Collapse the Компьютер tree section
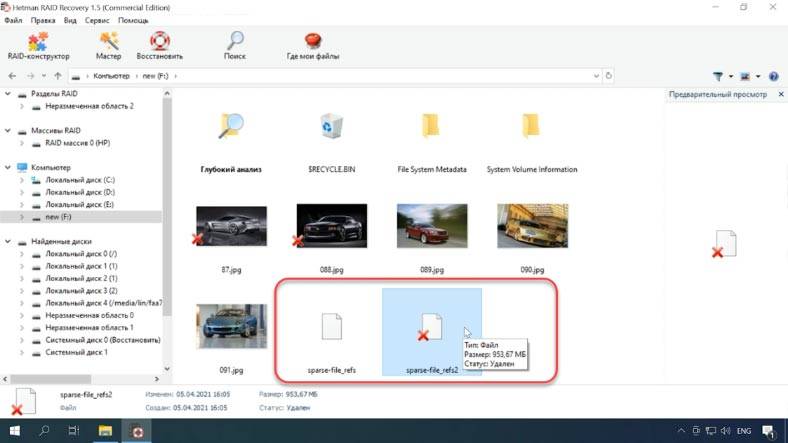 pos(8,167)
